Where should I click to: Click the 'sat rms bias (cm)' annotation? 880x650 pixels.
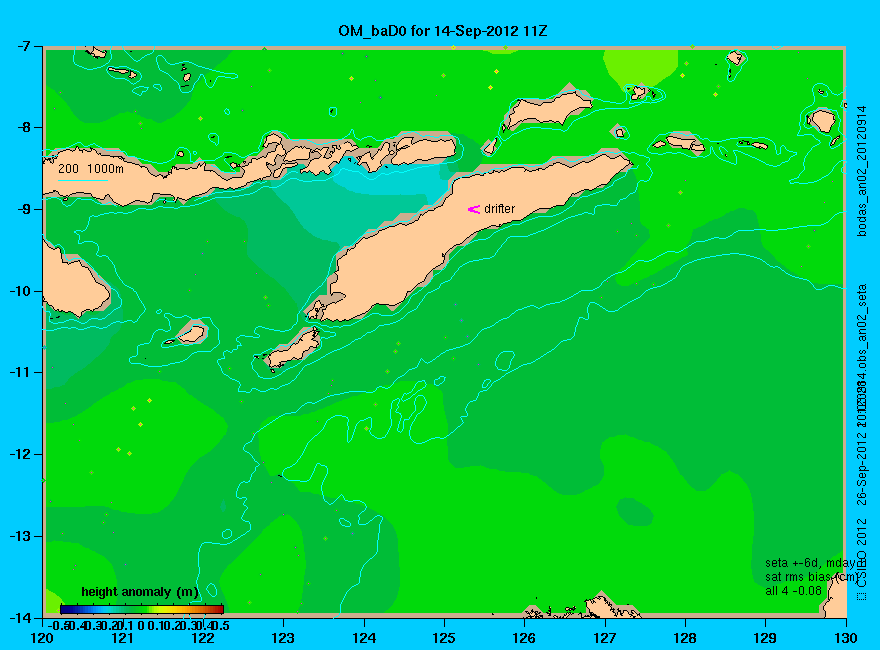[x=811, y=577]
